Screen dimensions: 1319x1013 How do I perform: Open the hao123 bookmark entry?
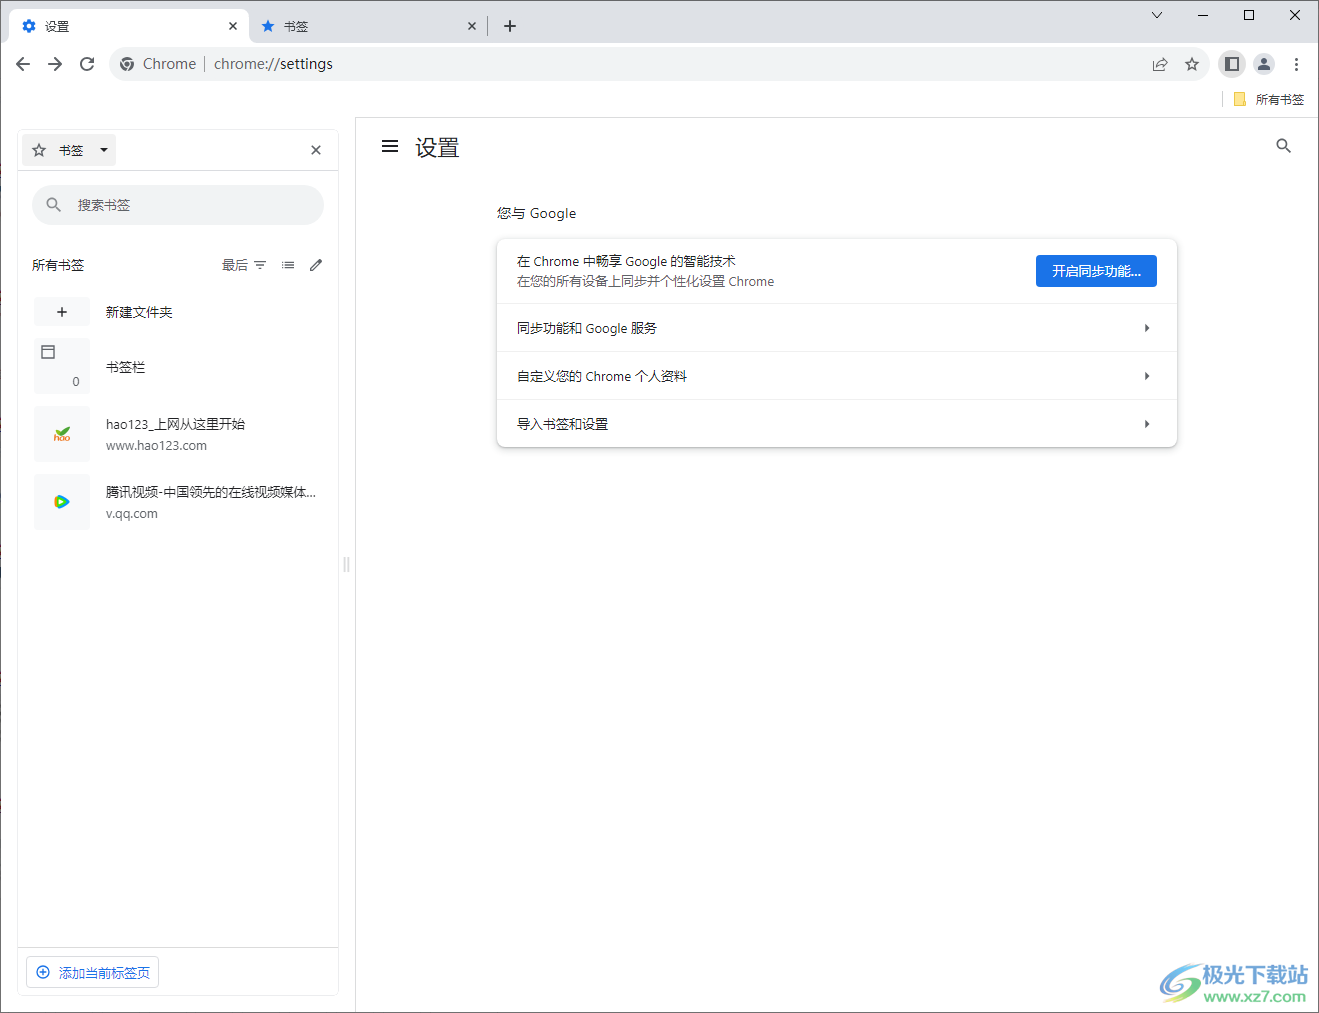coord(178,434)
